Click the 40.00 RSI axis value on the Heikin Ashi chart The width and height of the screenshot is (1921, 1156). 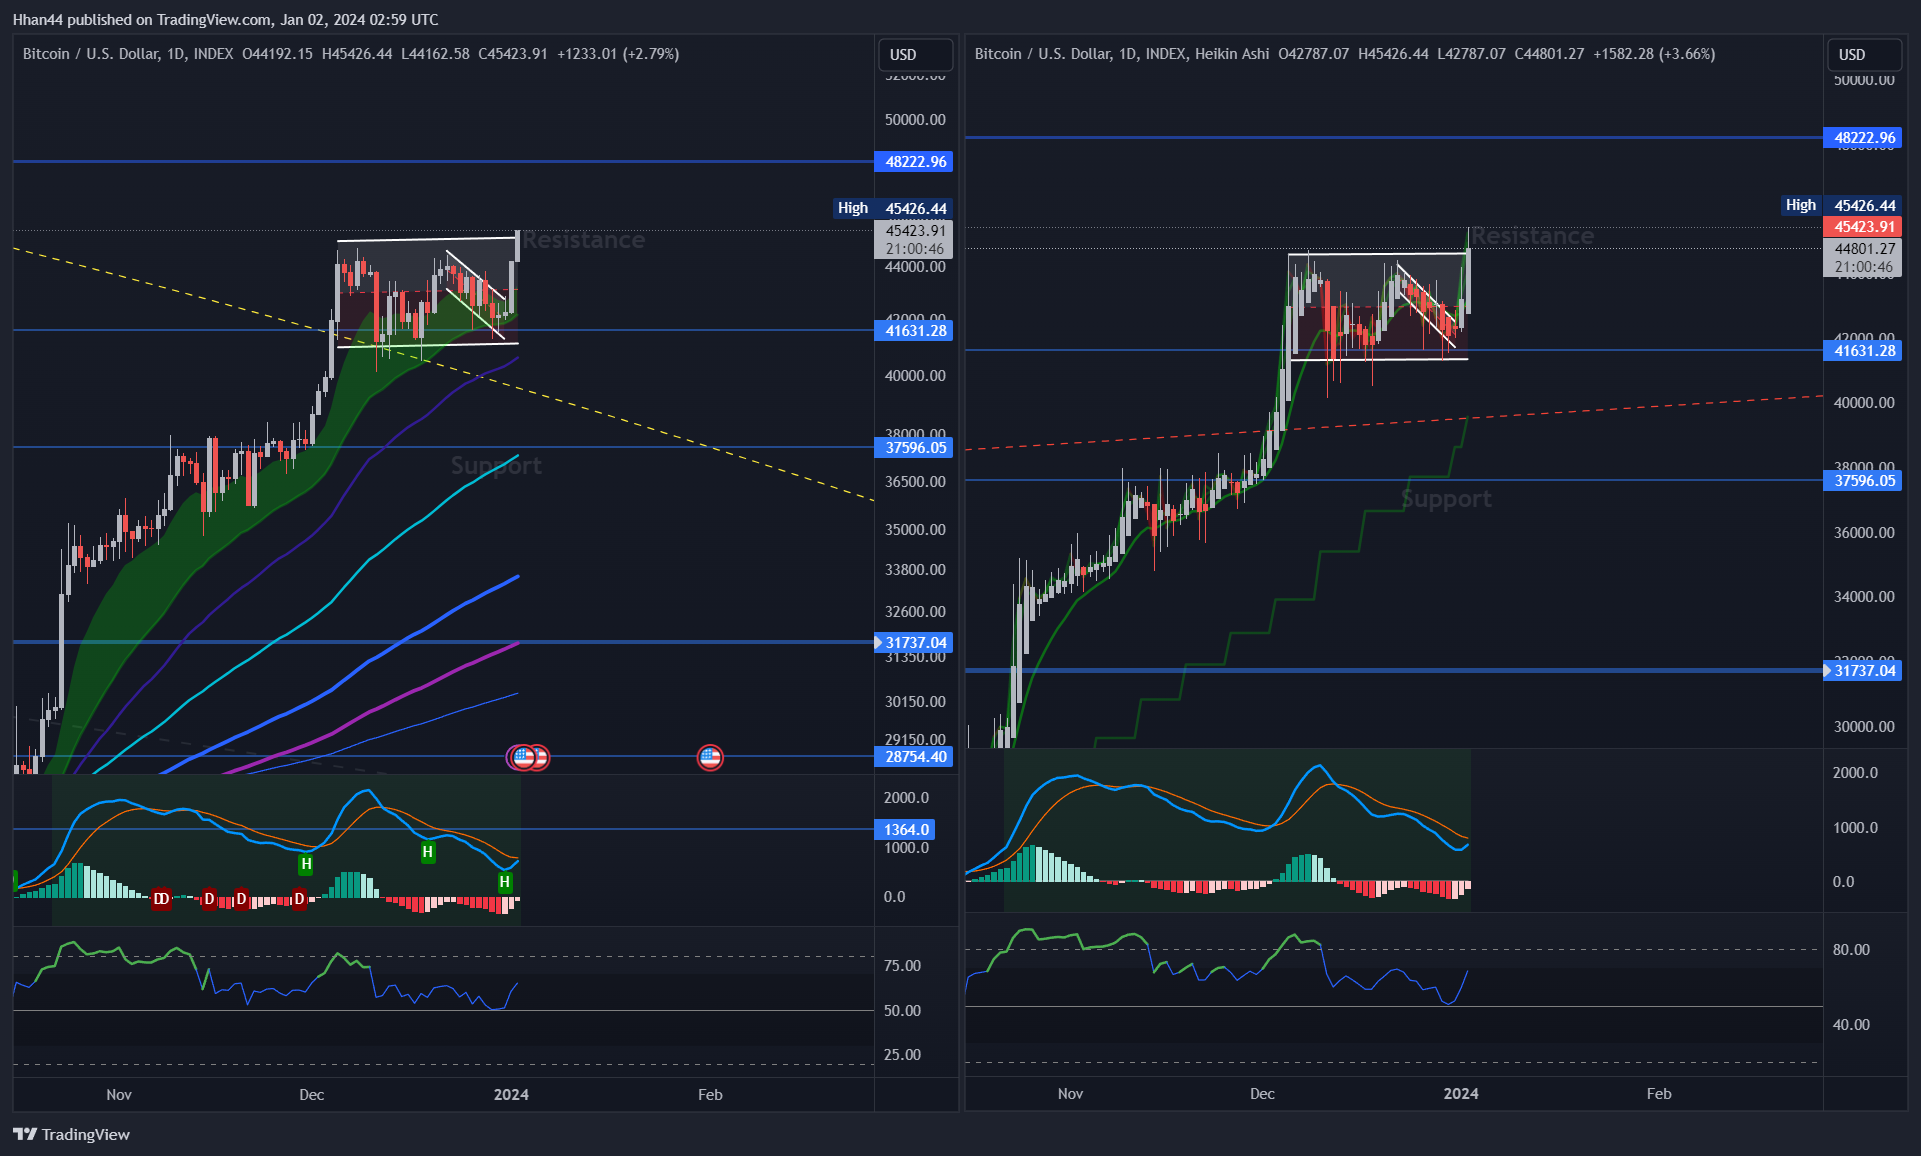[1851, 1025]
